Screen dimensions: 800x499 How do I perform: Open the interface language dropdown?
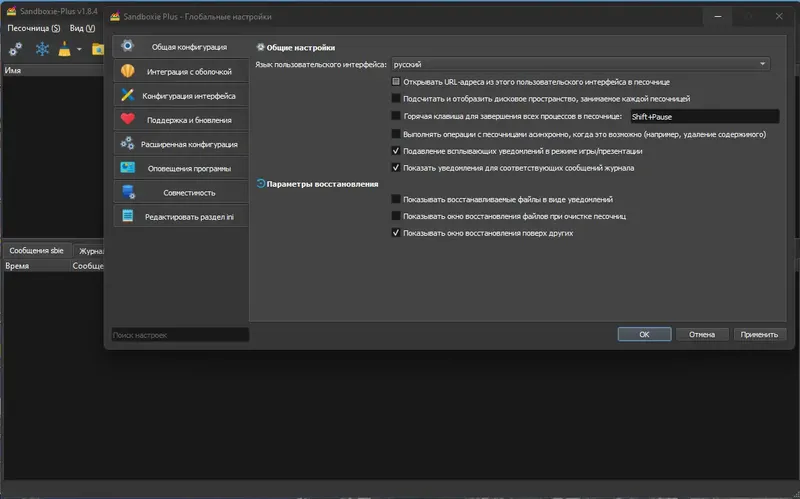[580, 64]
